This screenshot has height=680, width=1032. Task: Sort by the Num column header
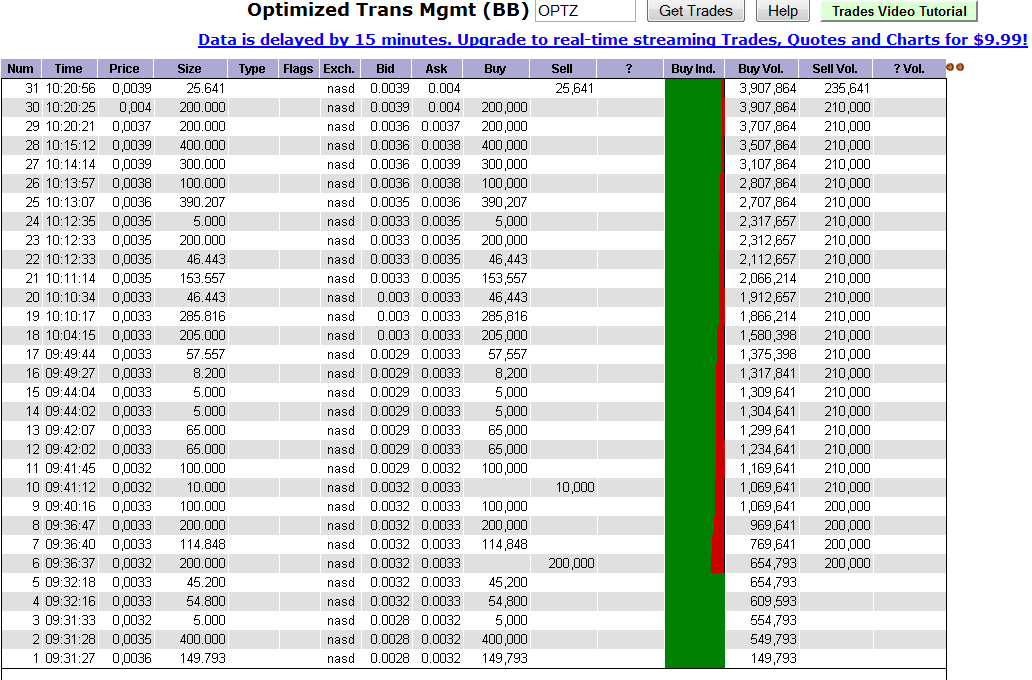20,69
